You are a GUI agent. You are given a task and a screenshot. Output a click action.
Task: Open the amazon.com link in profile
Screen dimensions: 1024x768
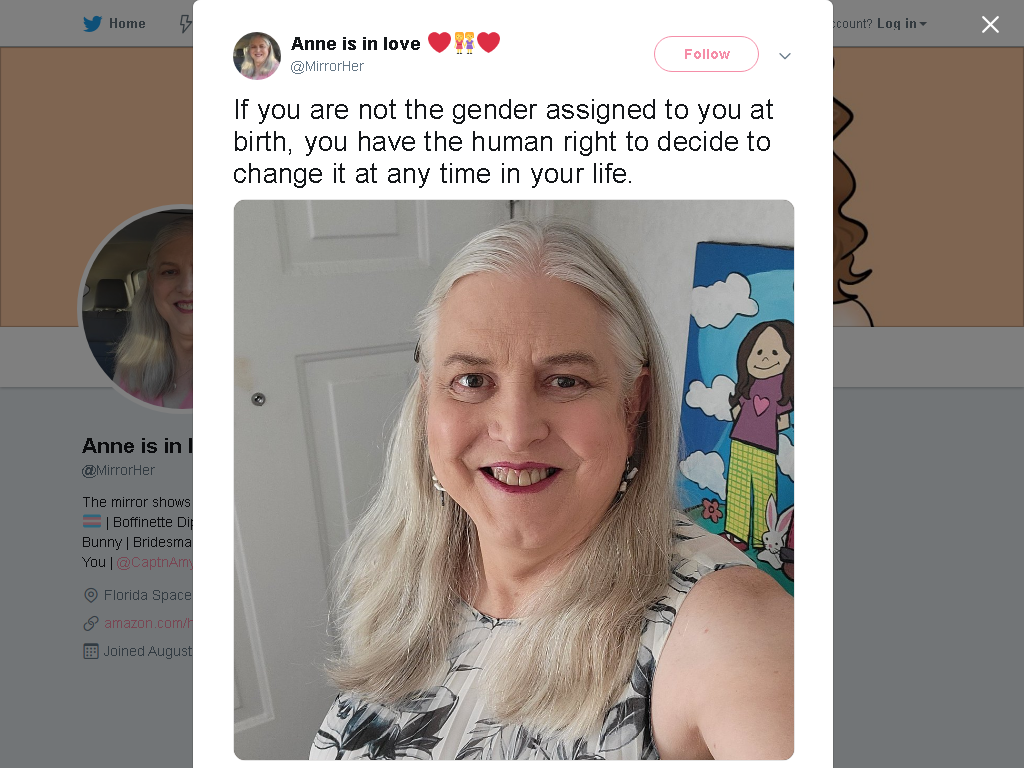[148, 623]
